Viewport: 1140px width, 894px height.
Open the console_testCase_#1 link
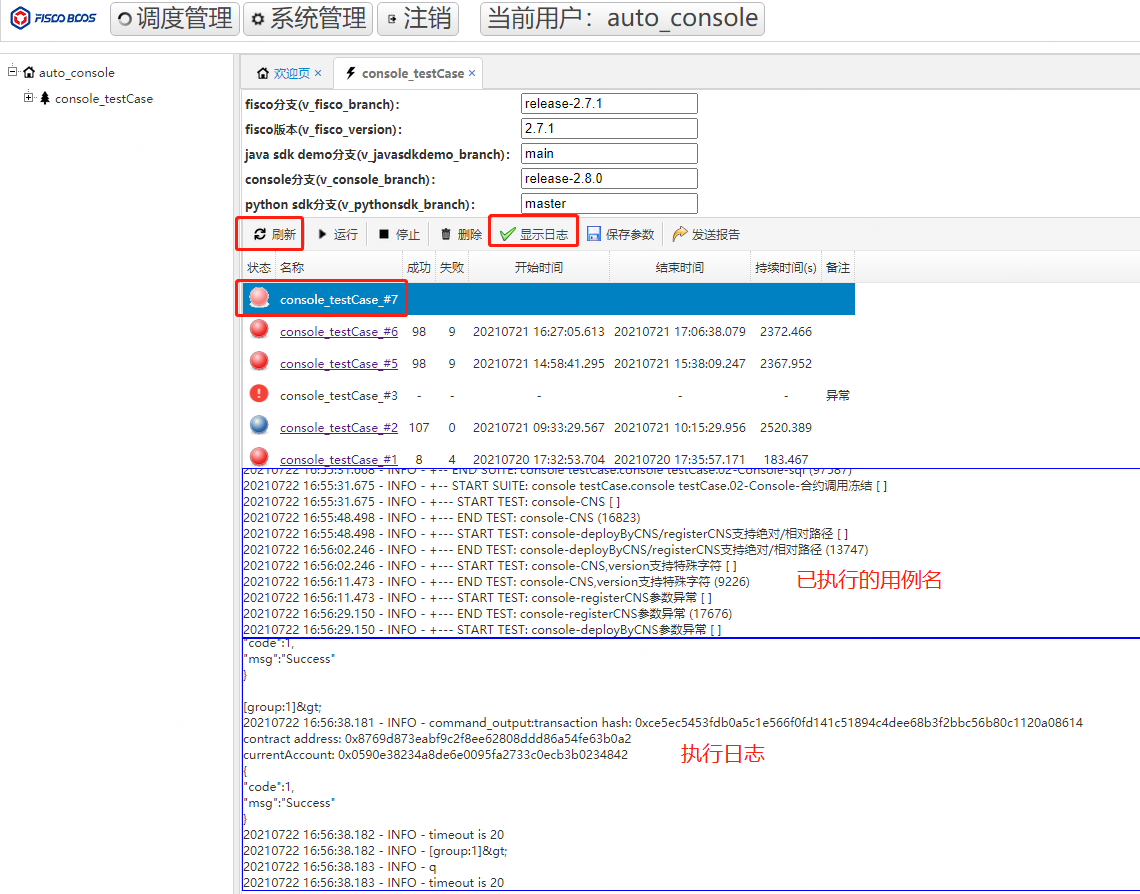[x=339, y=459]
